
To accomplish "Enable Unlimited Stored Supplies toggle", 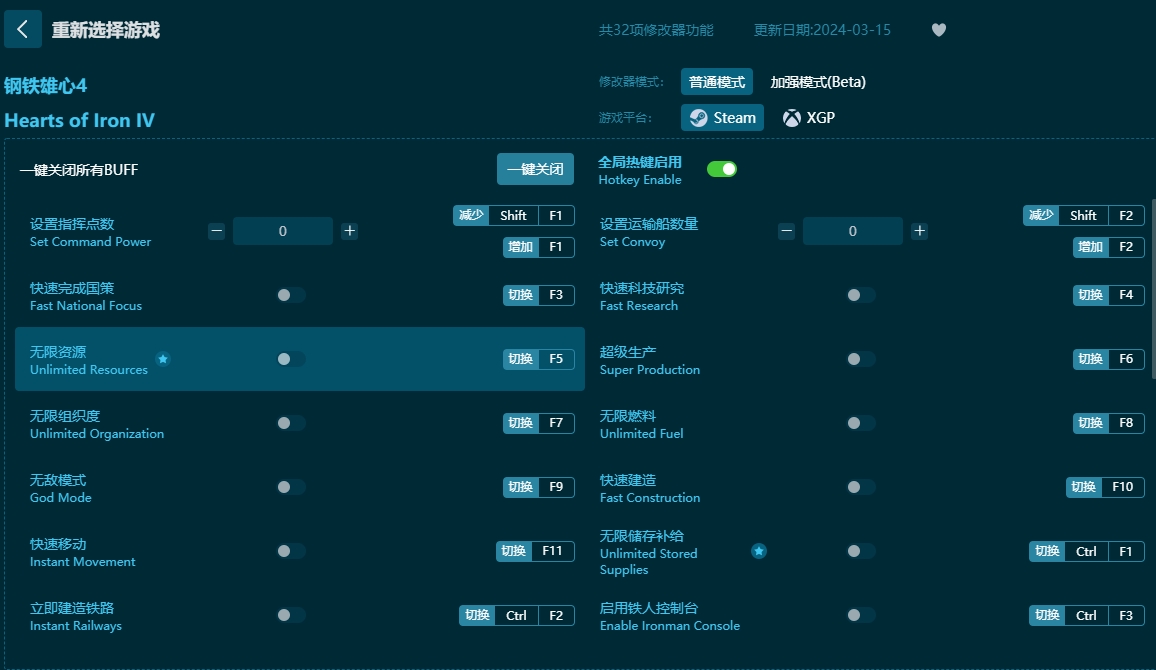I will (x=860, y=551).
